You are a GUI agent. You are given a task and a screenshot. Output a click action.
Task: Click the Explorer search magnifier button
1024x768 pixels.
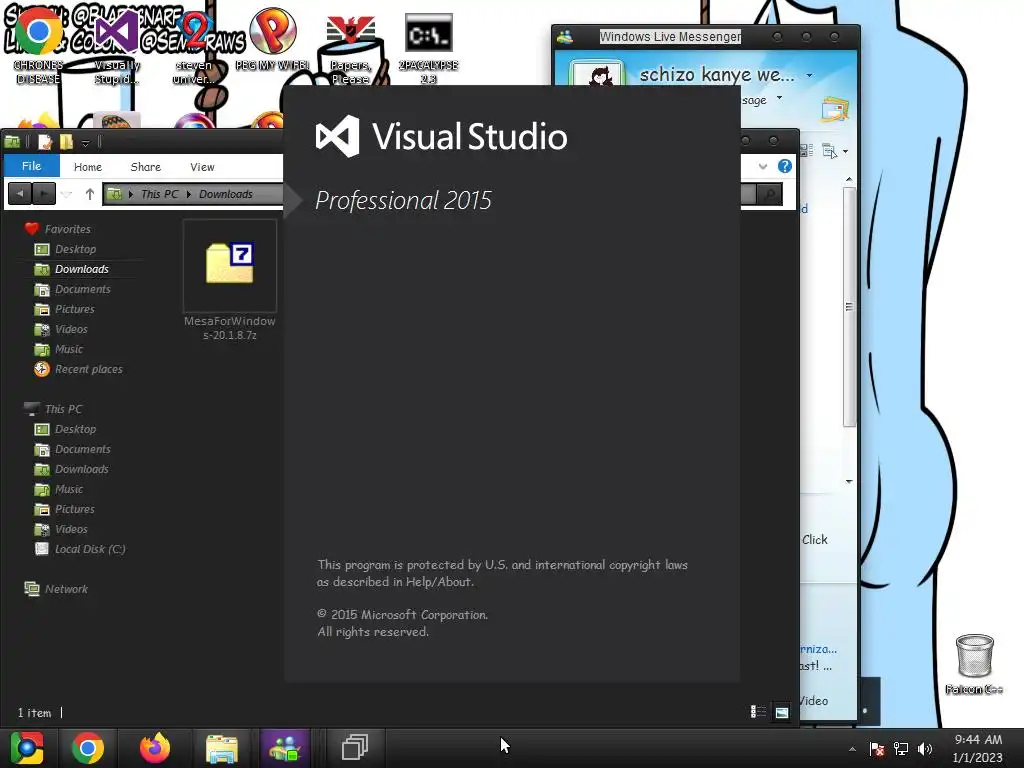[770, 194]
